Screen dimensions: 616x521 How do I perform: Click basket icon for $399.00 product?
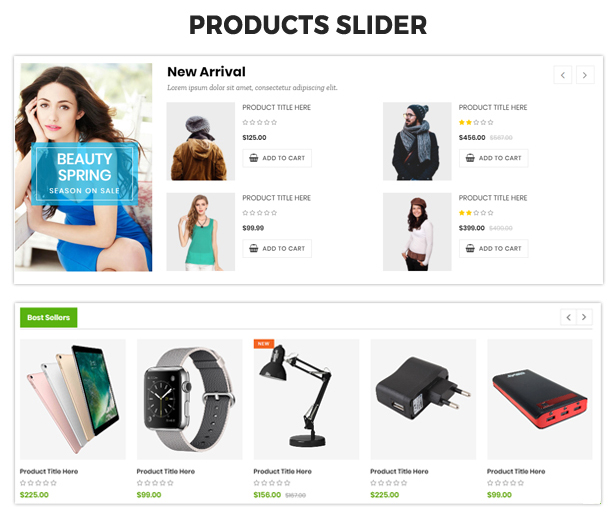coord(470,248)
